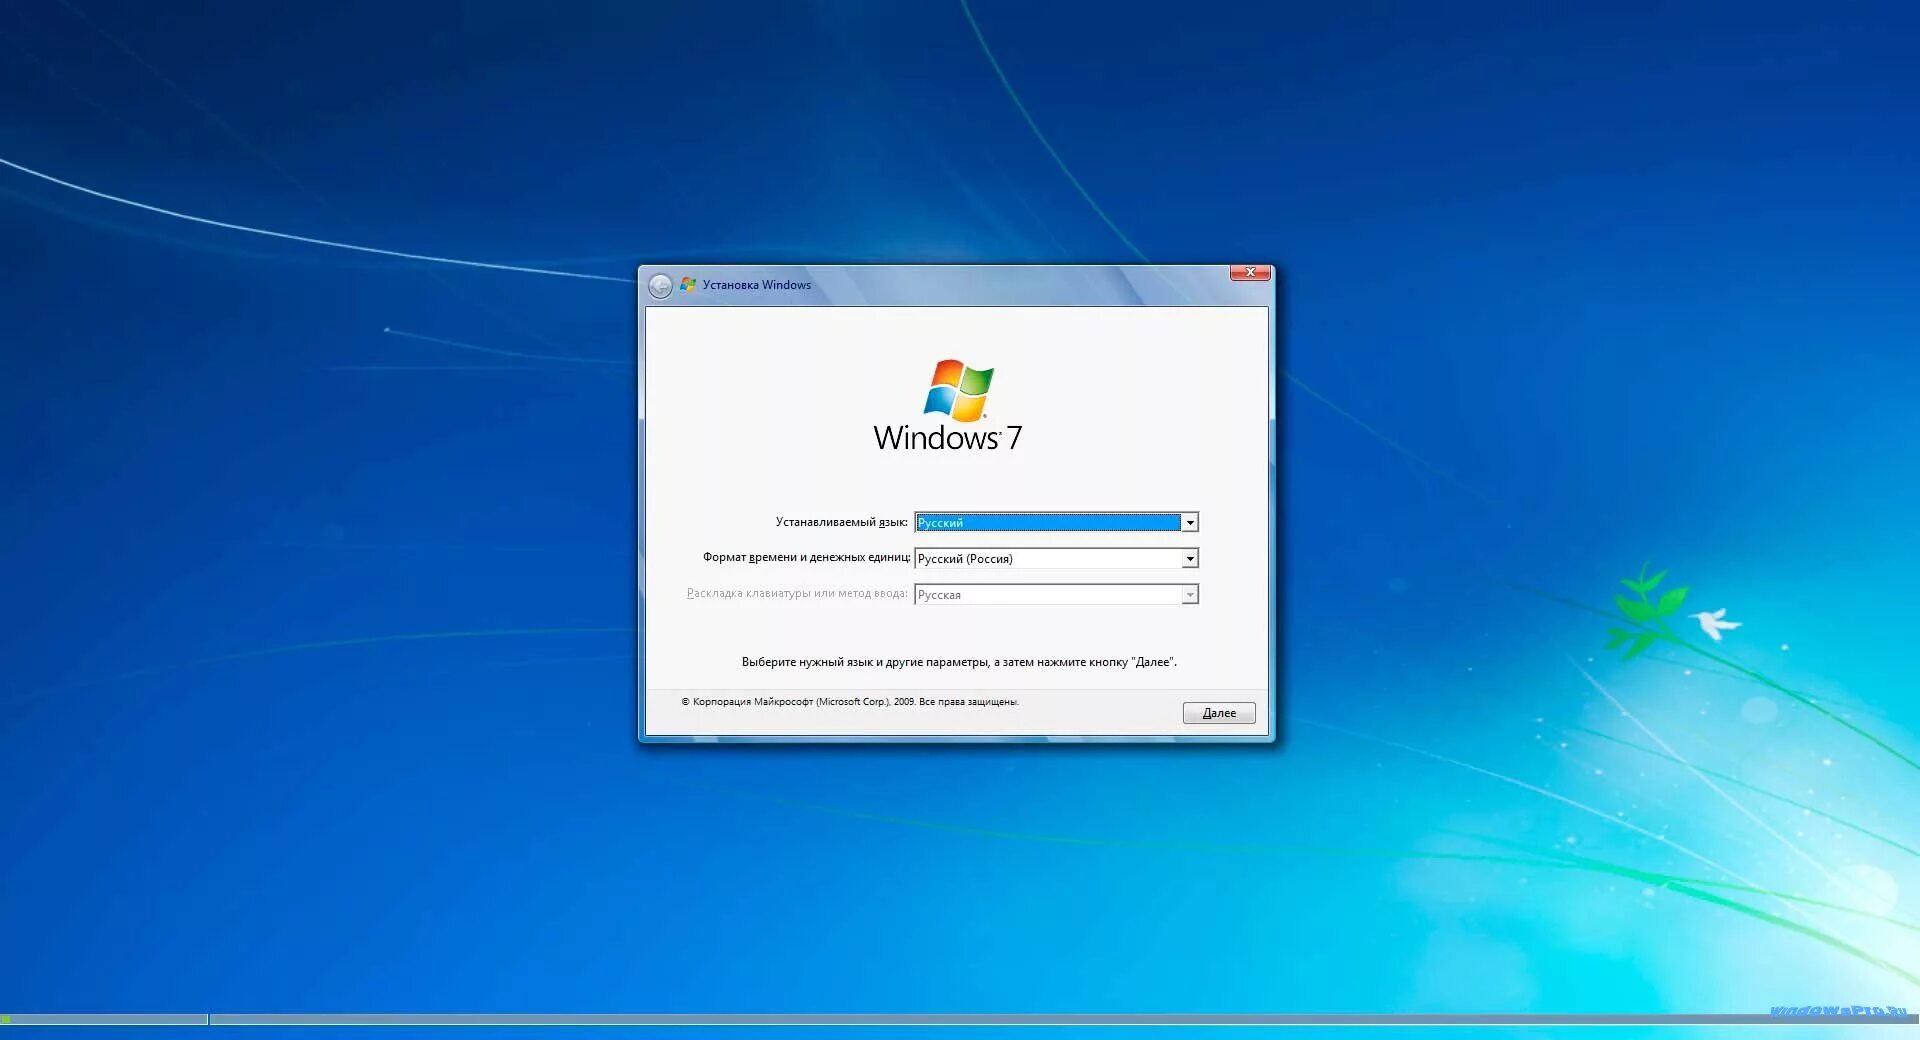
Task: Click the Устанавливаемый язык label
Action: tap(842, 522)
